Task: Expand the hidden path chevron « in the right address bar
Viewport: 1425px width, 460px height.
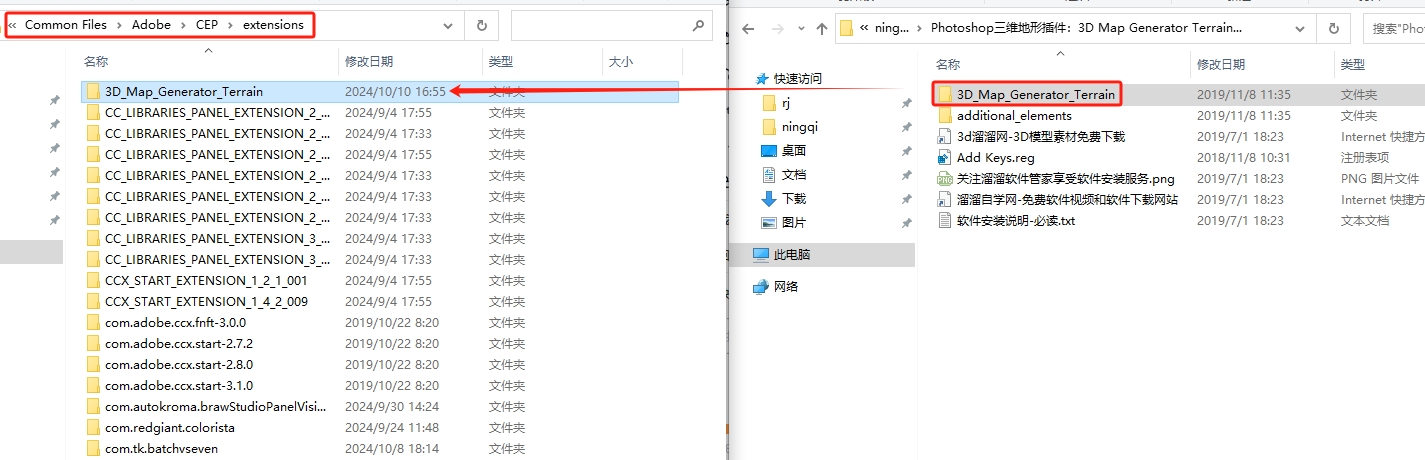Action: pos(865,28)
